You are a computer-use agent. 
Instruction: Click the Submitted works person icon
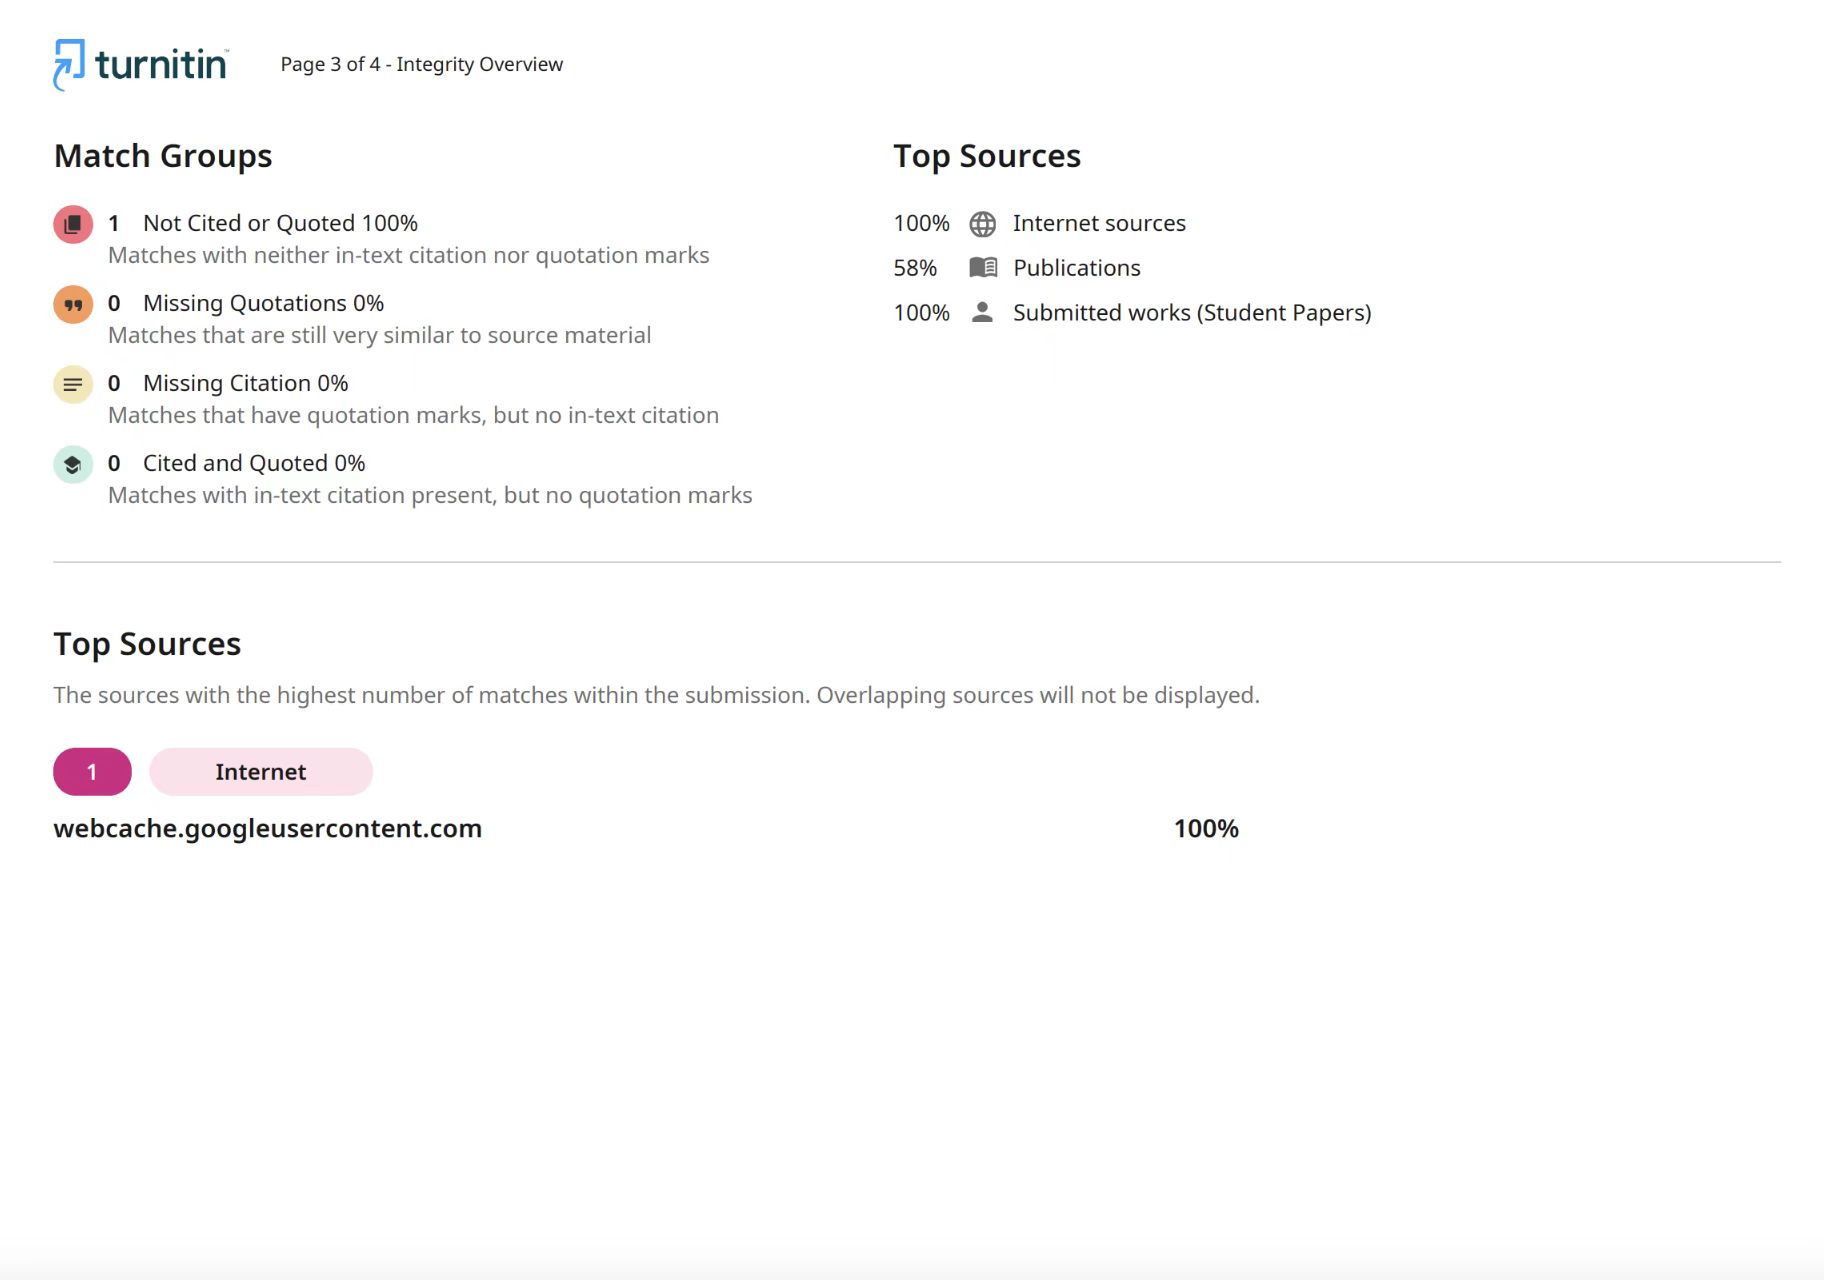tap(983, 312)
